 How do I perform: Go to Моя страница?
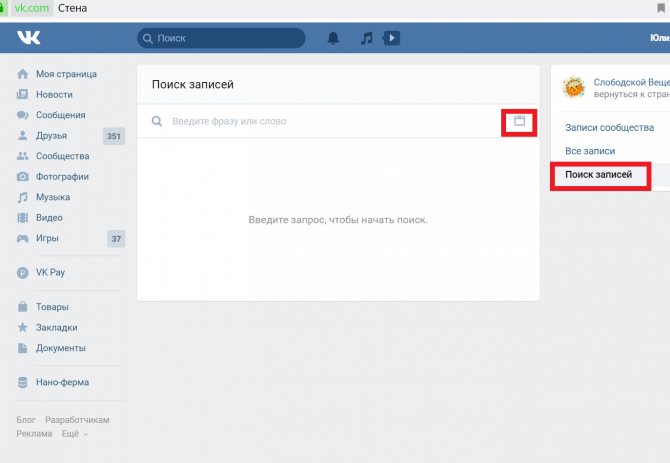point(66,74)
